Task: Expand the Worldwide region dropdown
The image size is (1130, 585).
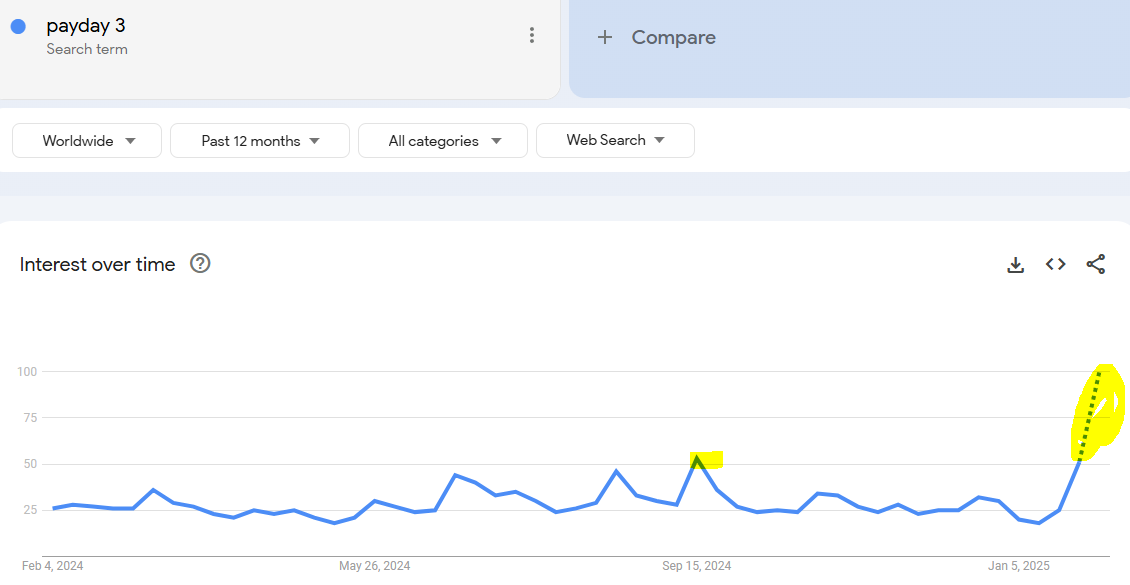Action: (87, 141)
